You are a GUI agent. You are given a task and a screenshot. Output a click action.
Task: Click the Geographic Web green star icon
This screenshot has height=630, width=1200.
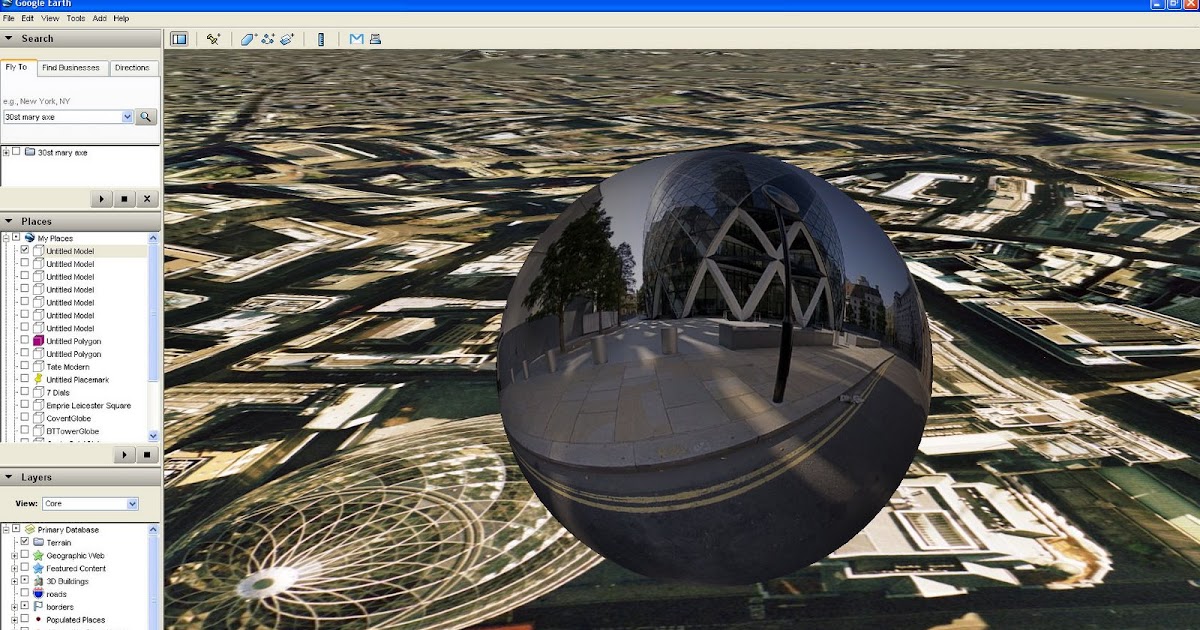pyautogui.click(x=38, y=555)
